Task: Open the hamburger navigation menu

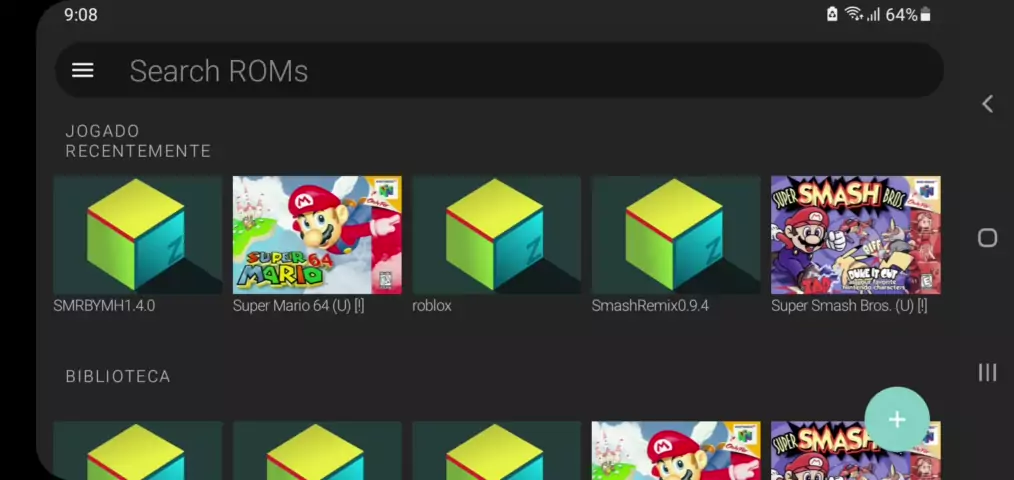Action: pyautogui.click(x=83, y=70)
